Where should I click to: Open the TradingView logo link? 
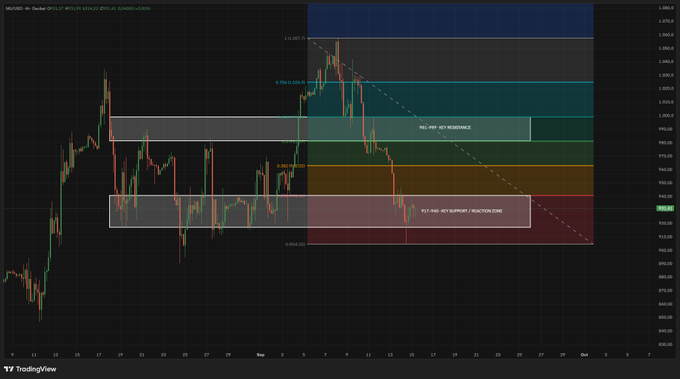(30, 369)
